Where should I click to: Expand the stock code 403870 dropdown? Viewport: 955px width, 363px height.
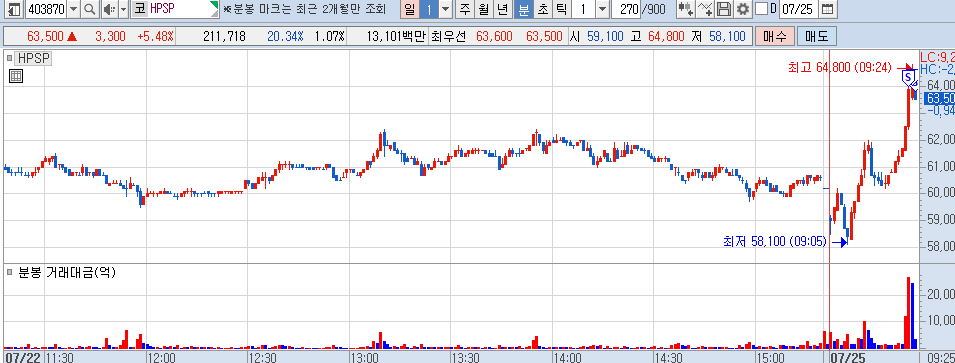click(x=74, y=9)
